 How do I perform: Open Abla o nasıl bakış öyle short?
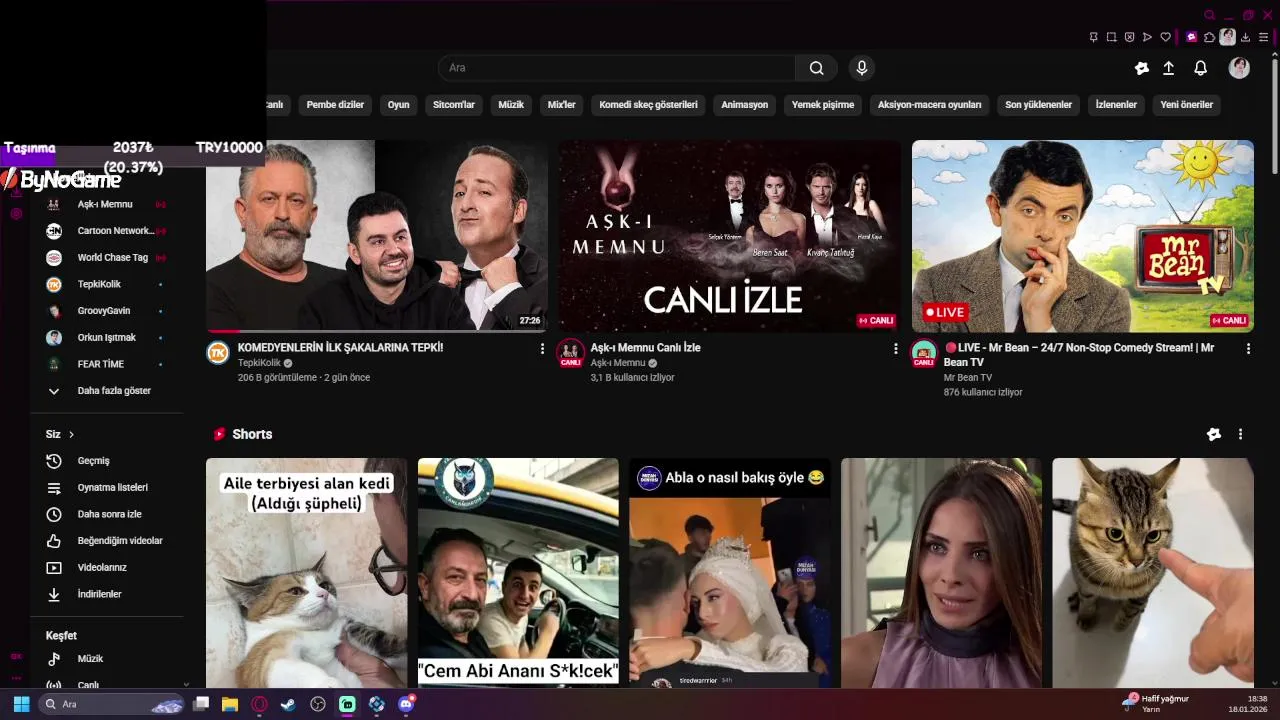coord(729,573)
